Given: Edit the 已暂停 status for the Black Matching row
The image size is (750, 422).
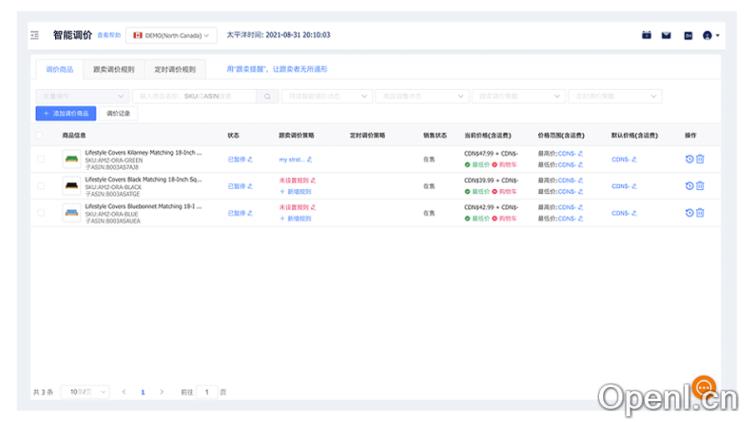Looking at the screenshot, I should pyautogui.click(x=250, y=186).
